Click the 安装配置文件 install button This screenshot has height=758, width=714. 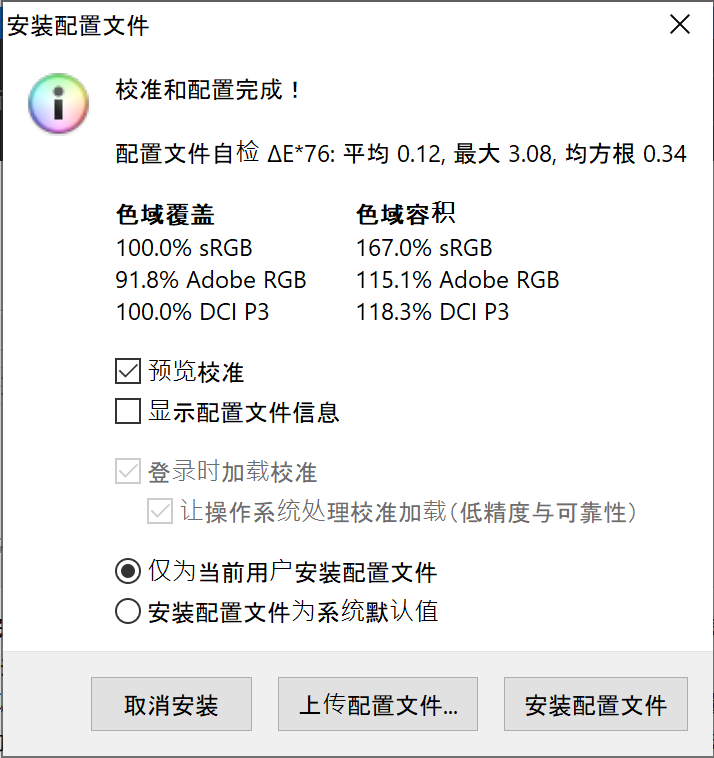point(596,704)
